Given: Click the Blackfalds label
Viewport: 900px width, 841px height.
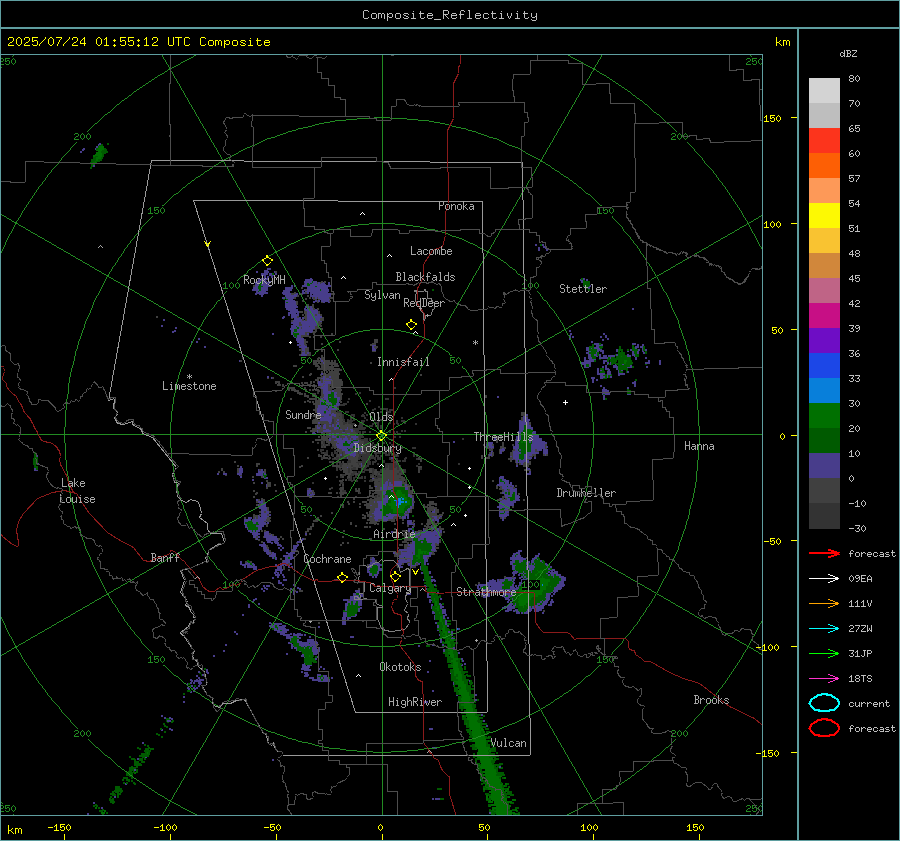Looking at the screenshot, I should 425,277.
